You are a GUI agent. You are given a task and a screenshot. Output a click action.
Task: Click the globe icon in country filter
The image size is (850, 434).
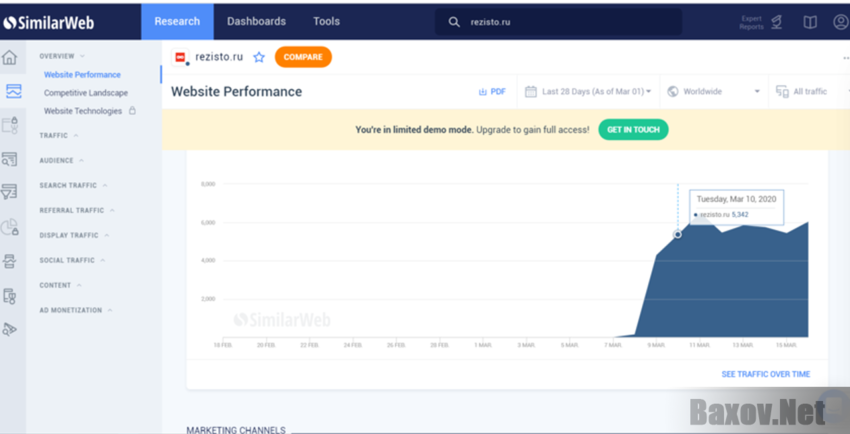[x=673, y=92]
